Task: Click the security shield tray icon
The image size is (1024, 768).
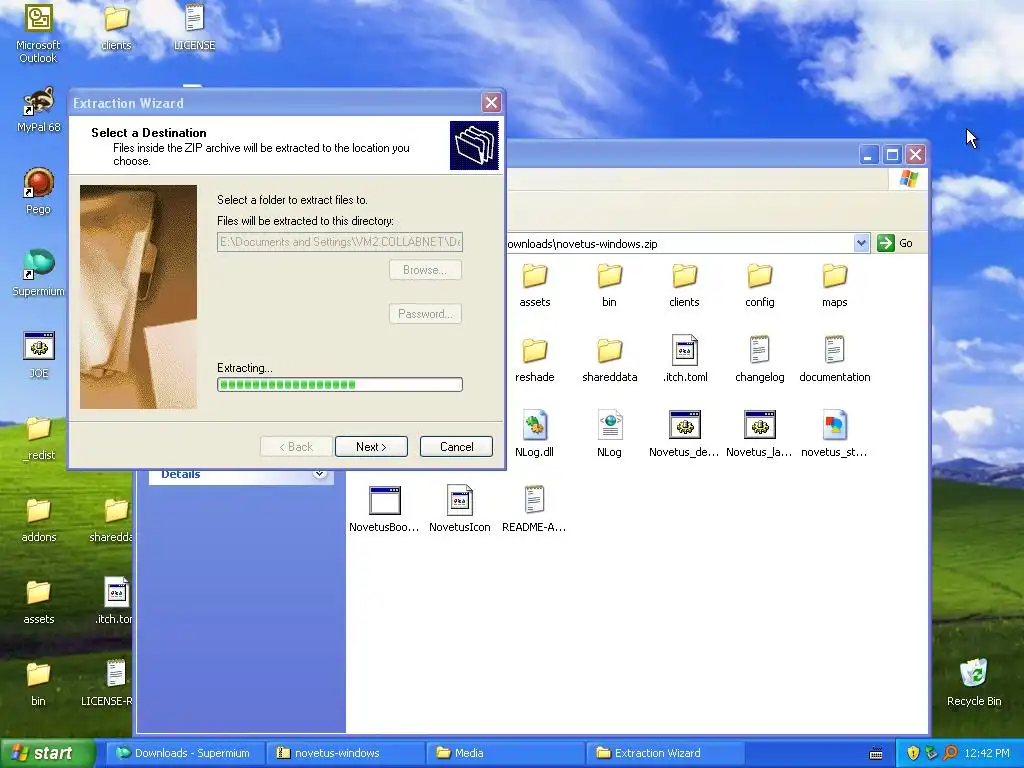Action: tap(913, 753)
